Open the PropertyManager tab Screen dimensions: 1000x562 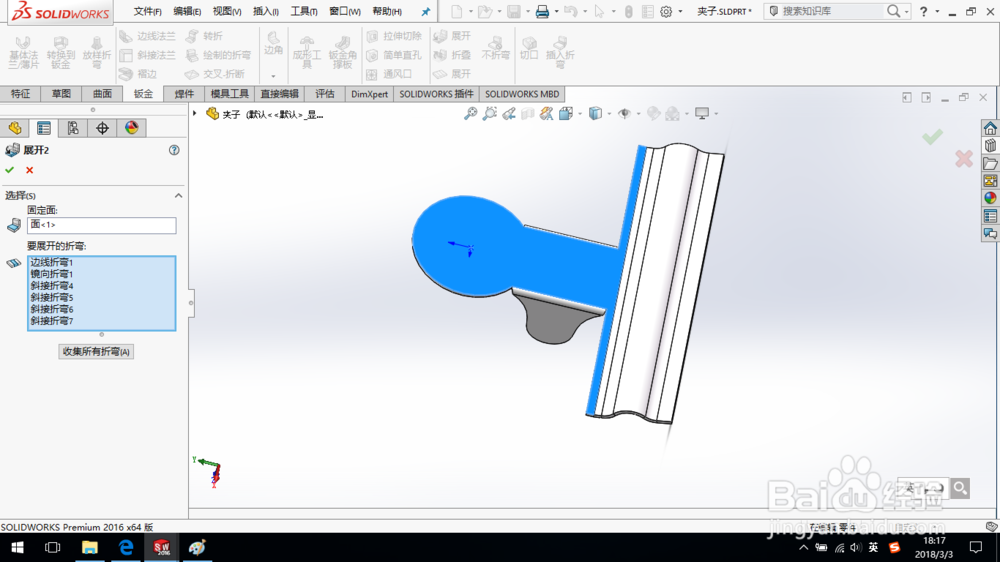tap(43, 128)
